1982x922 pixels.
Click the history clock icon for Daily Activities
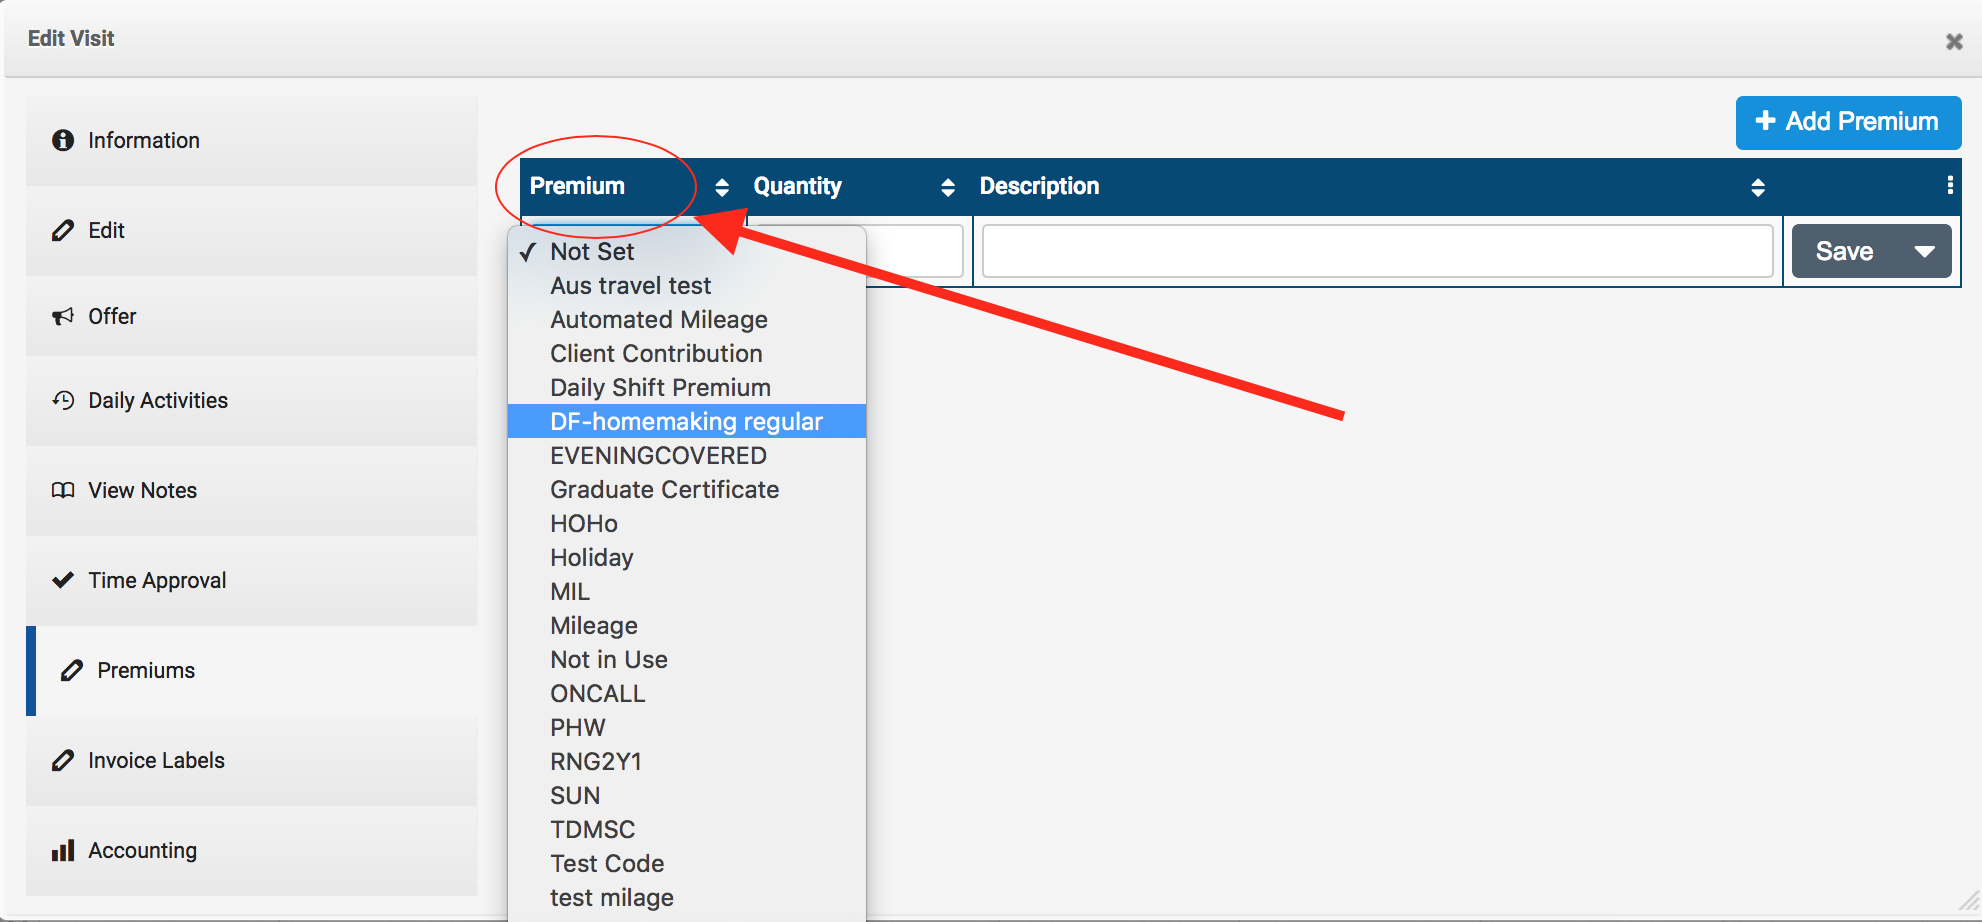pos(63,401)
